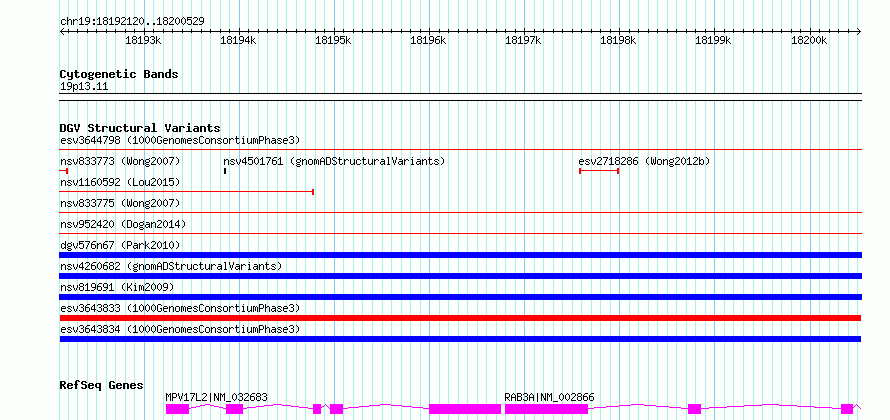Click the nsv1160592 red variant line
This screenshot has height=420, width=890.
tap(187, 192)
